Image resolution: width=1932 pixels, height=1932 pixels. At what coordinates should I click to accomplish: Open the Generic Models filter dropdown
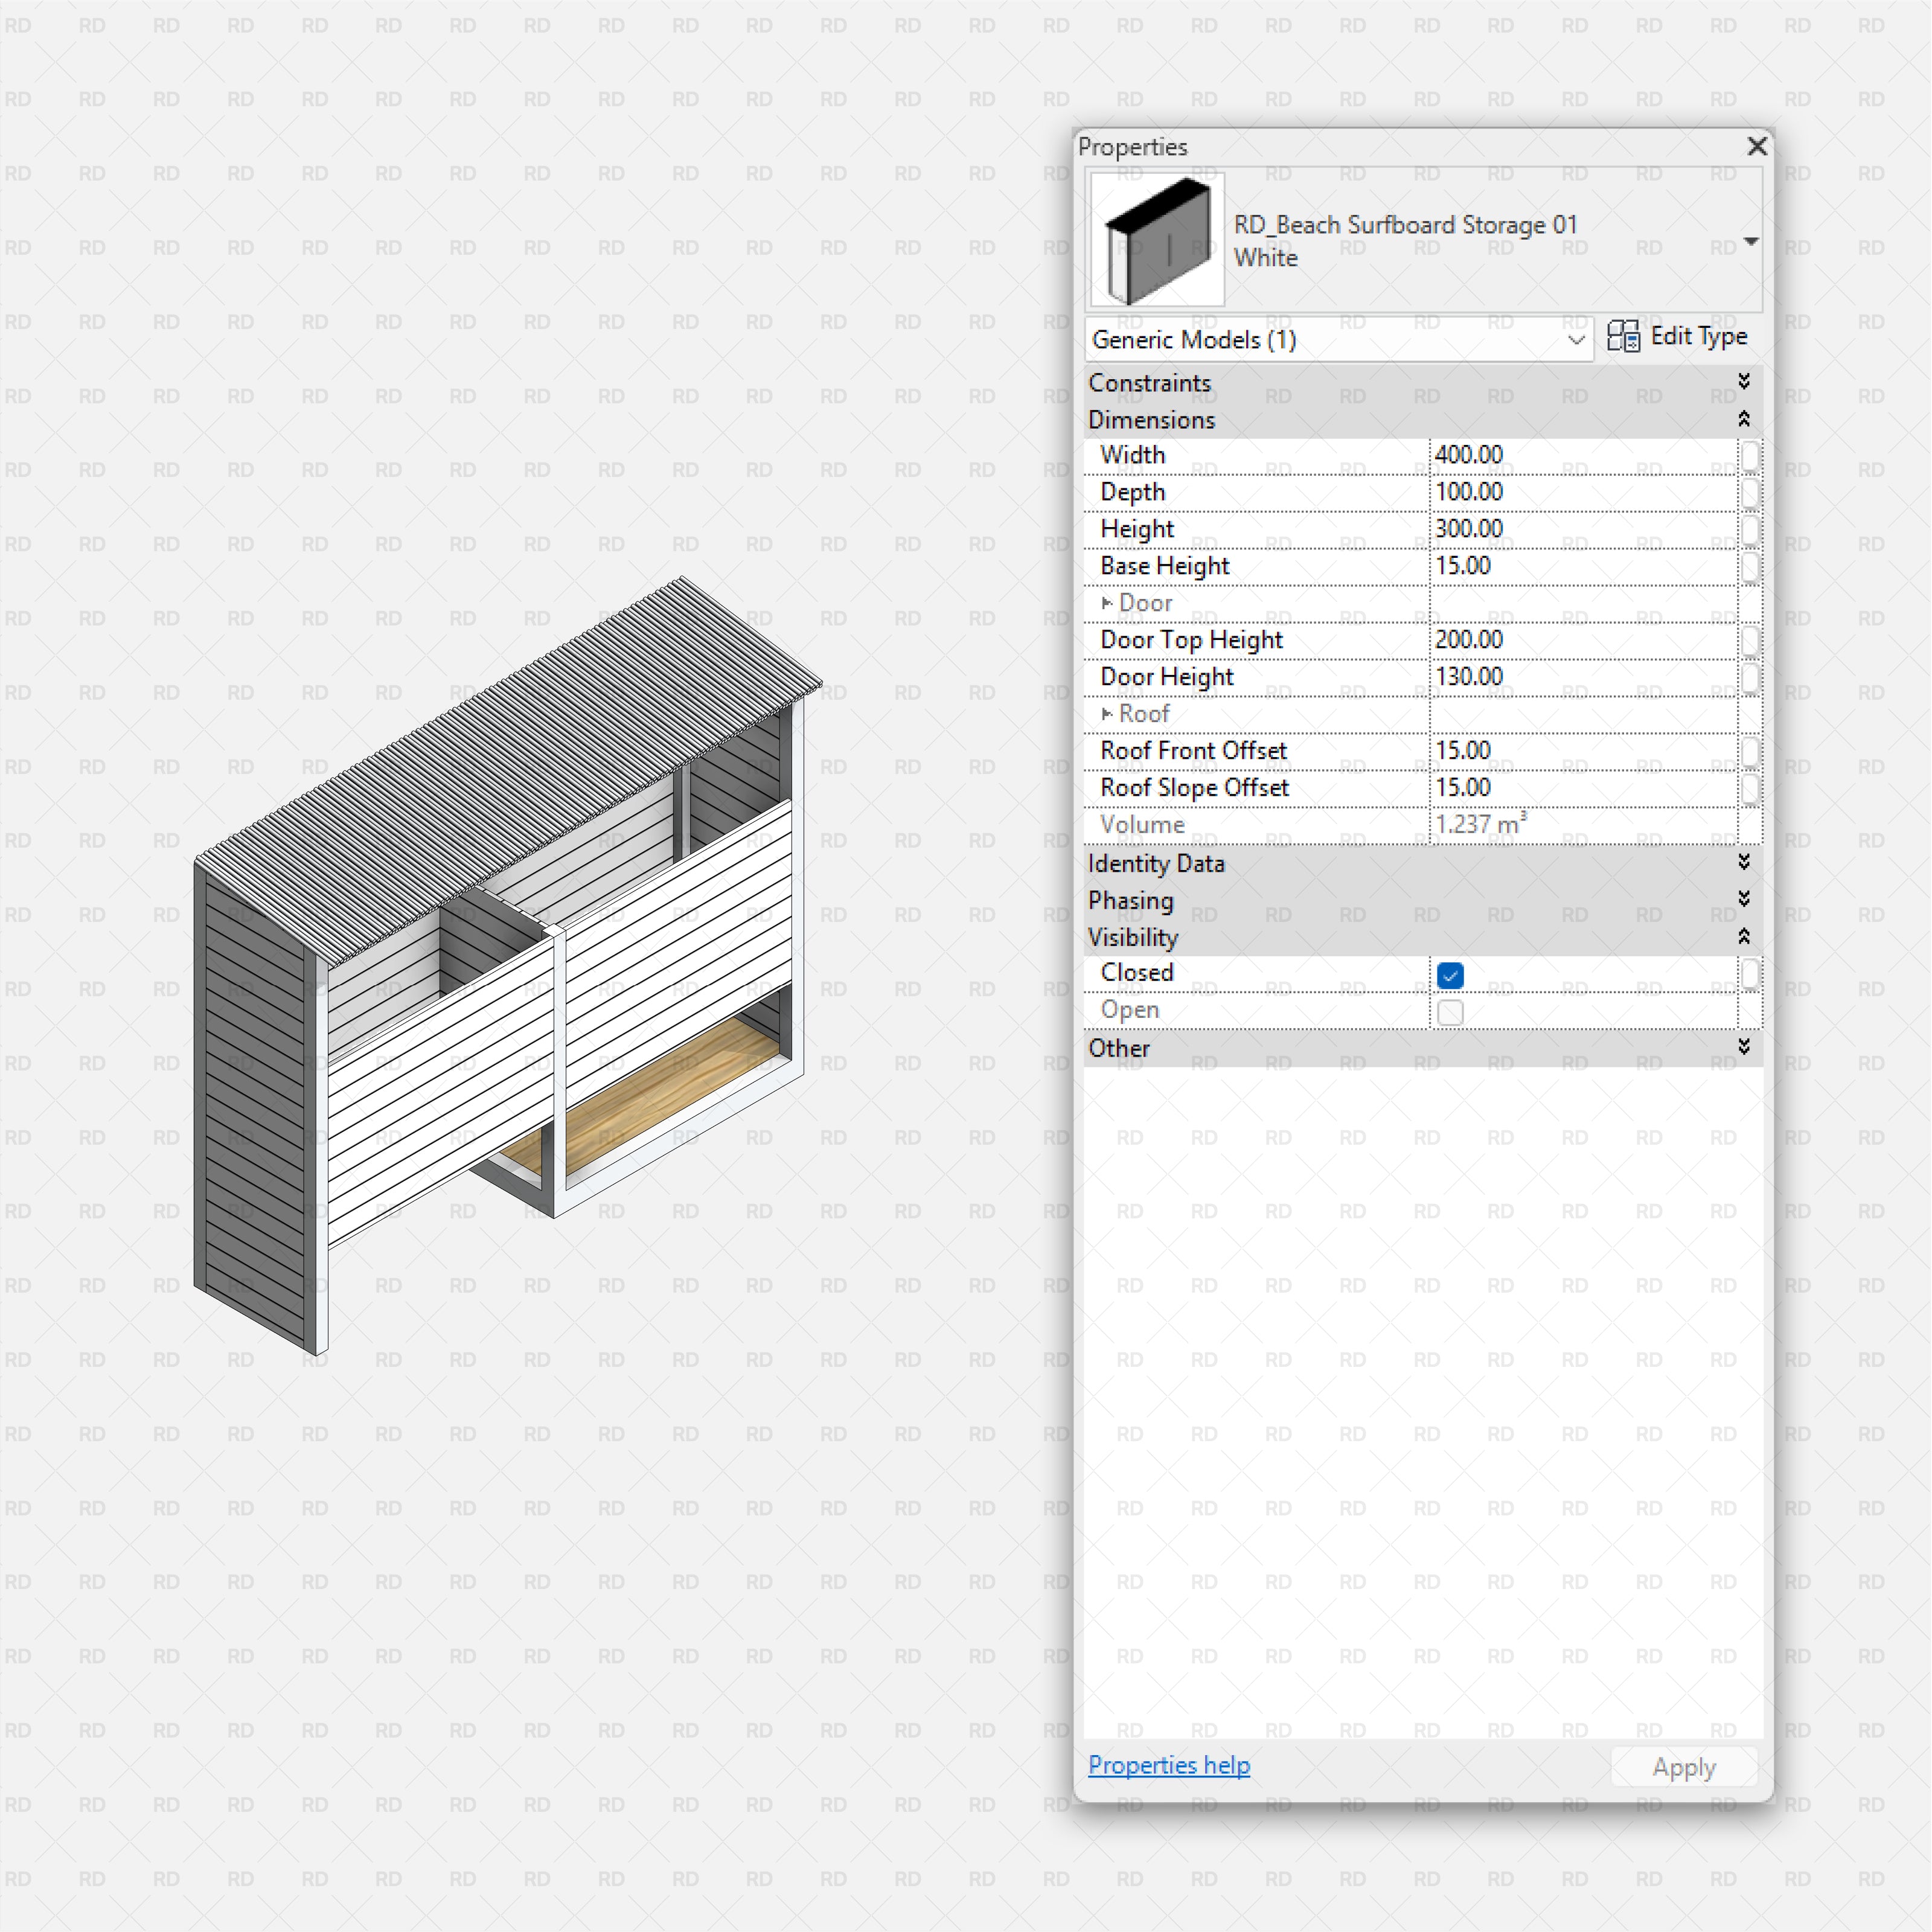click(x=1576, y=340)
